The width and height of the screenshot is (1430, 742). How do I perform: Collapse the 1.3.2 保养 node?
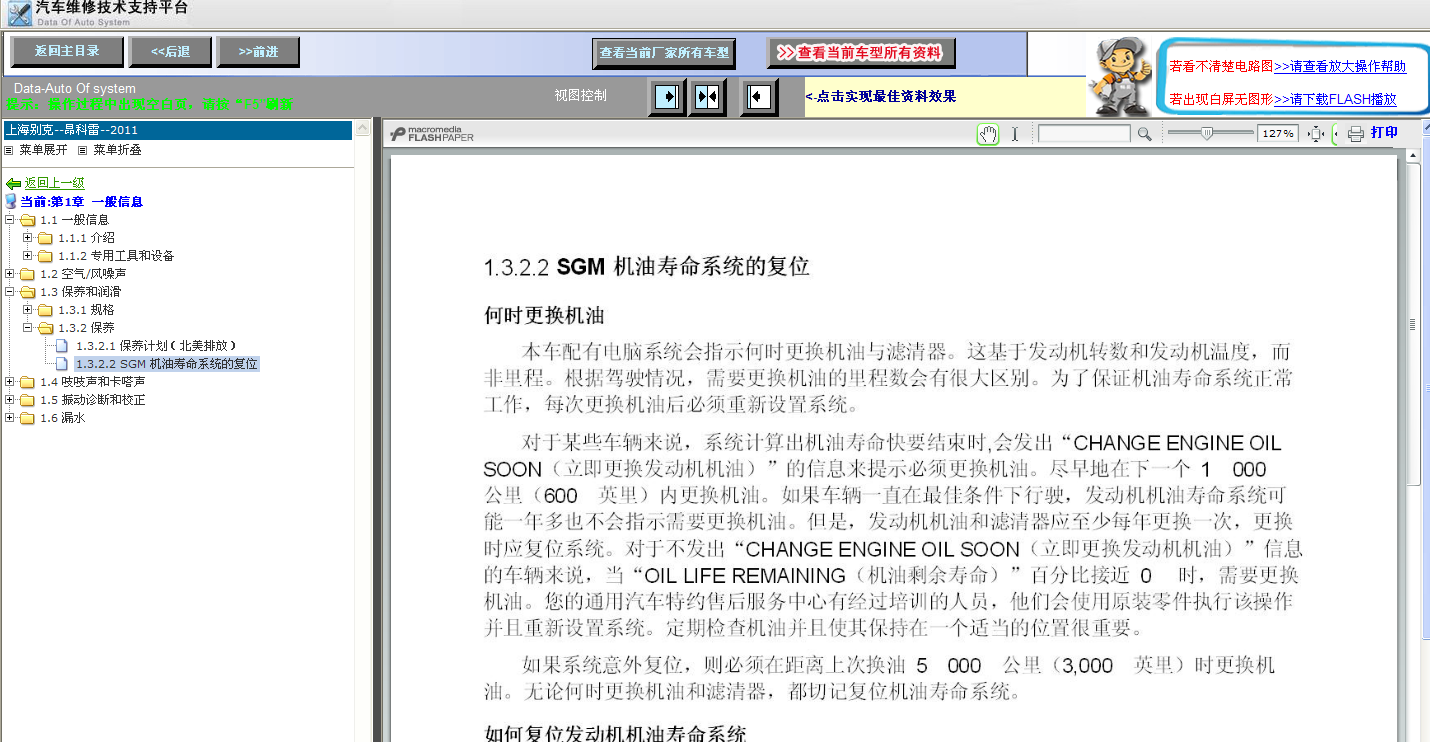(28, 328)
